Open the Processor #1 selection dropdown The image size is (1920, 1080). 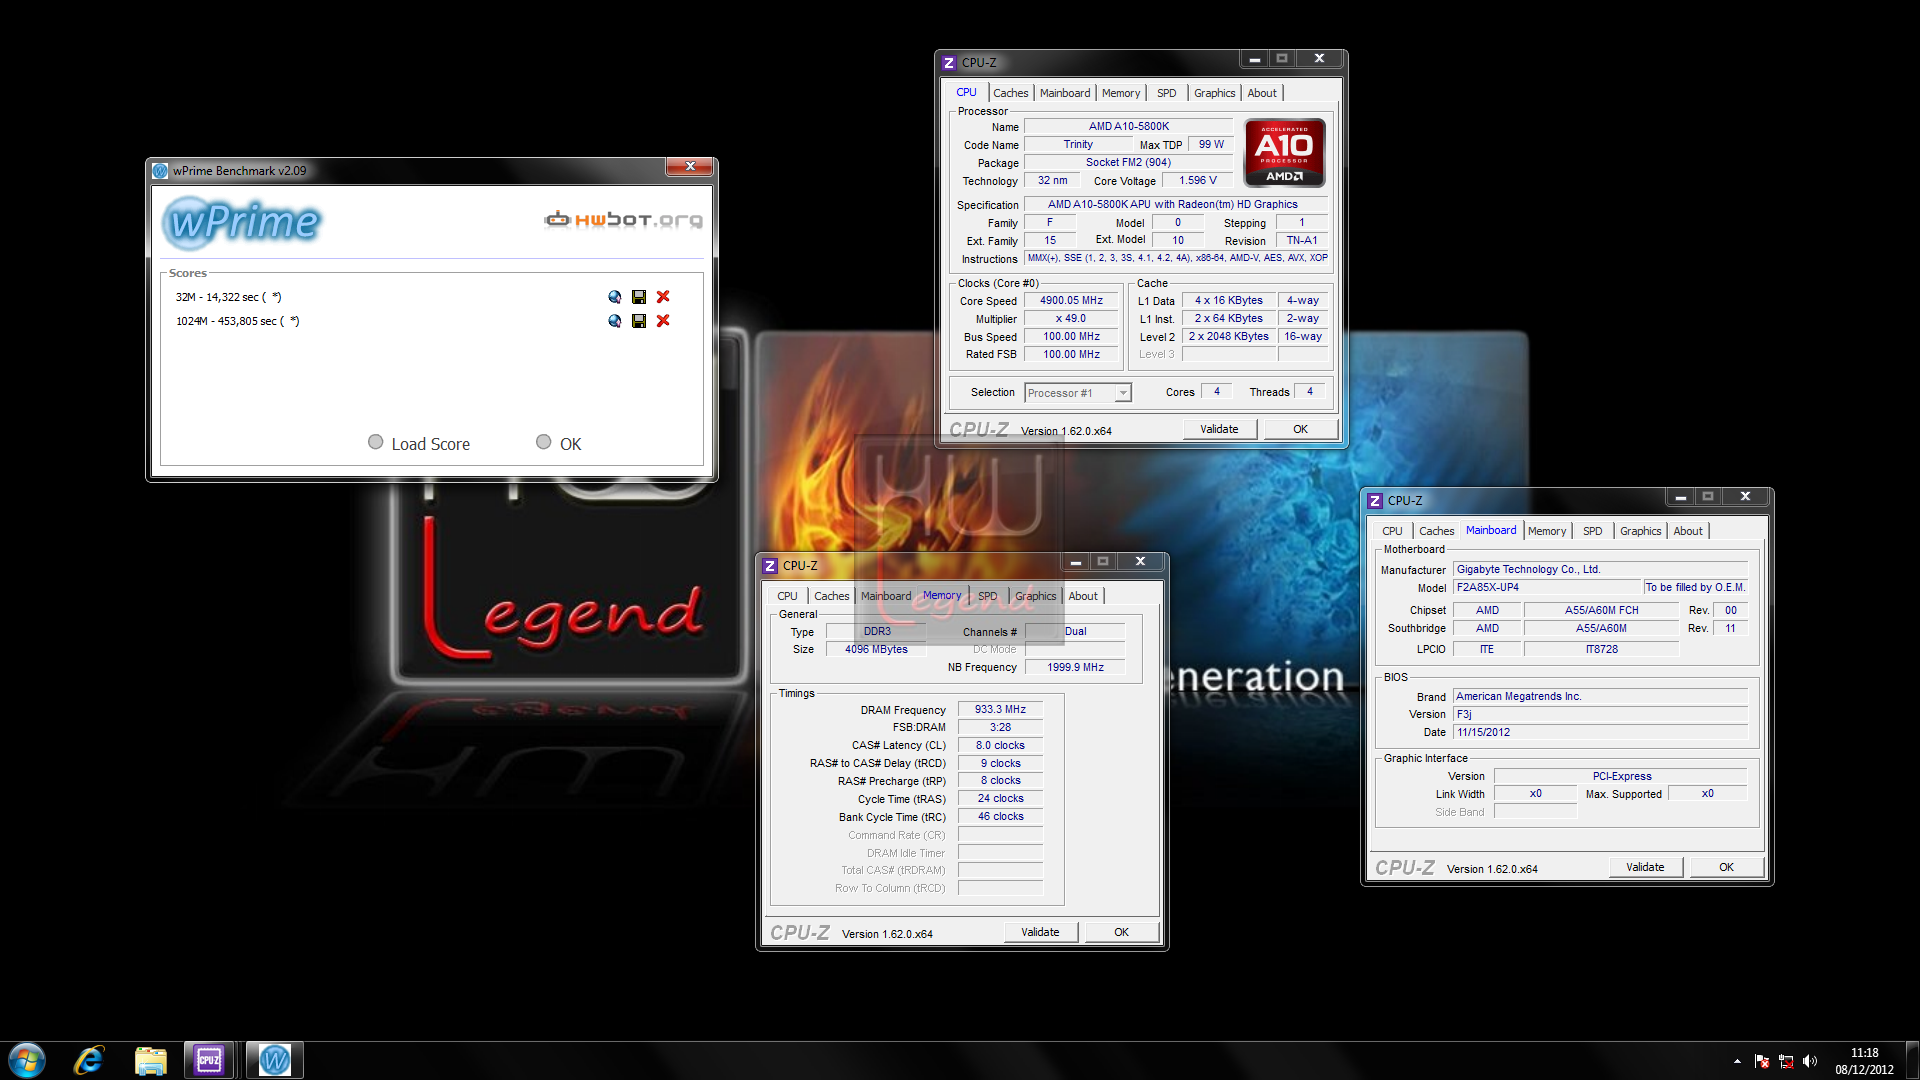click(x=1077, y=393)
